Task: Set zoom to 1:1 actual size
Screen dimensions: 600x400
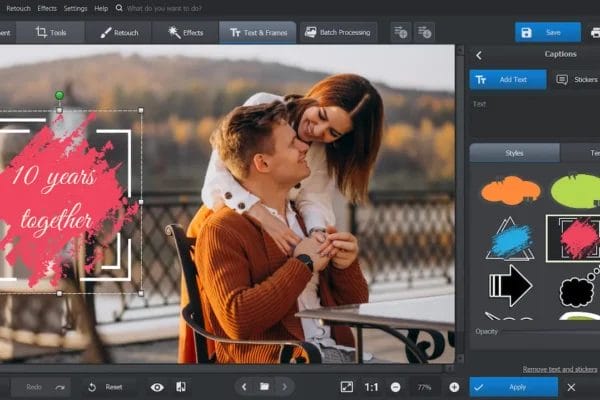Action: (371, 387)
